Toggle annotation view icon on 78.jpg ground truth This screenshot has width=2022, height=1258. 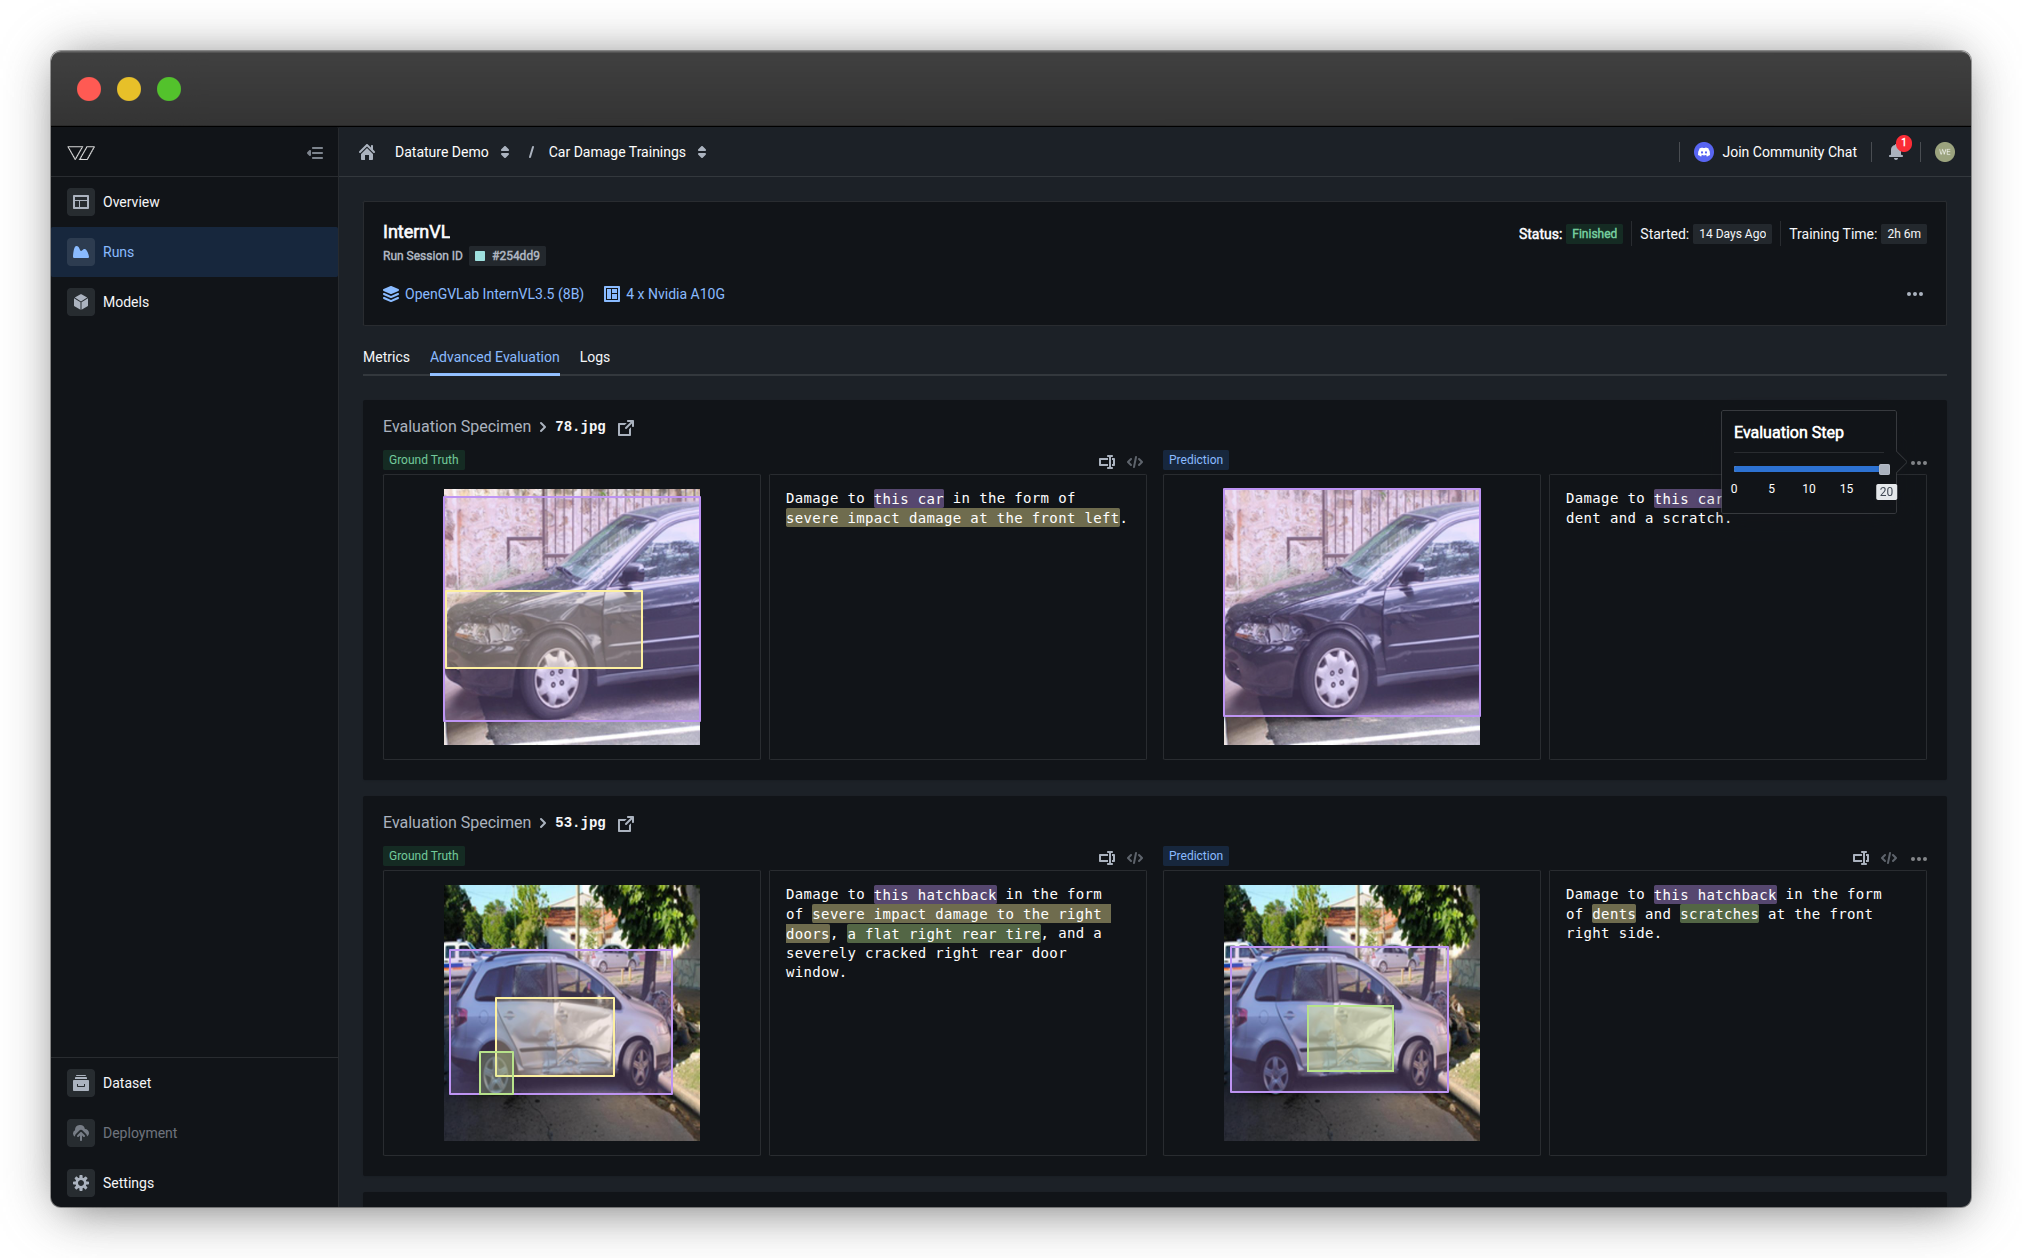(1106, 461)
